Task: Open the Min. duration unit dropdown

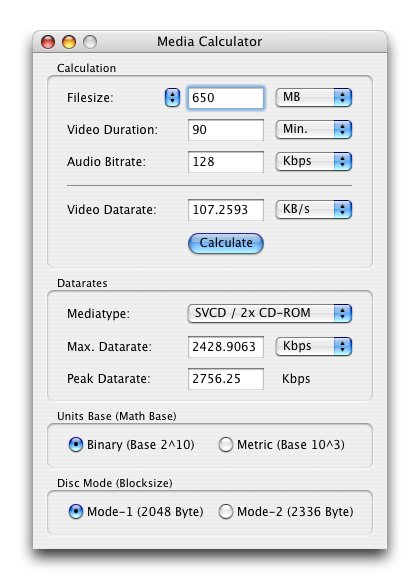Action: pos(313,129)
